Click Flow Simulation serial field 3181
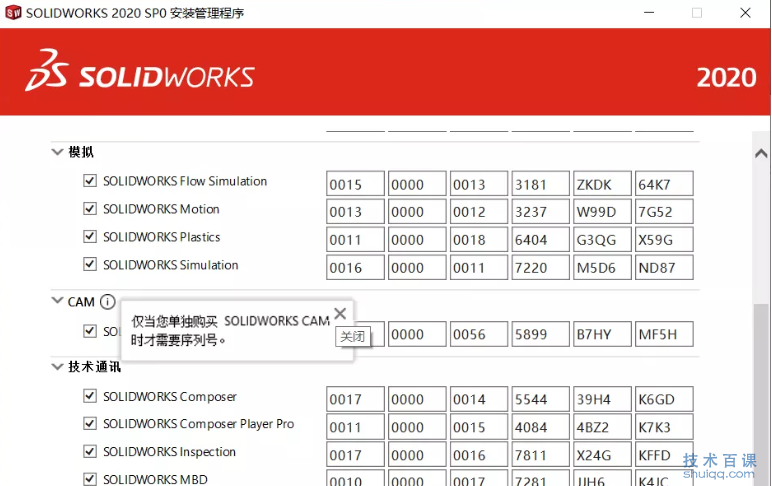Viewport: 772px width, 486px height. click(x=541, y=184)
